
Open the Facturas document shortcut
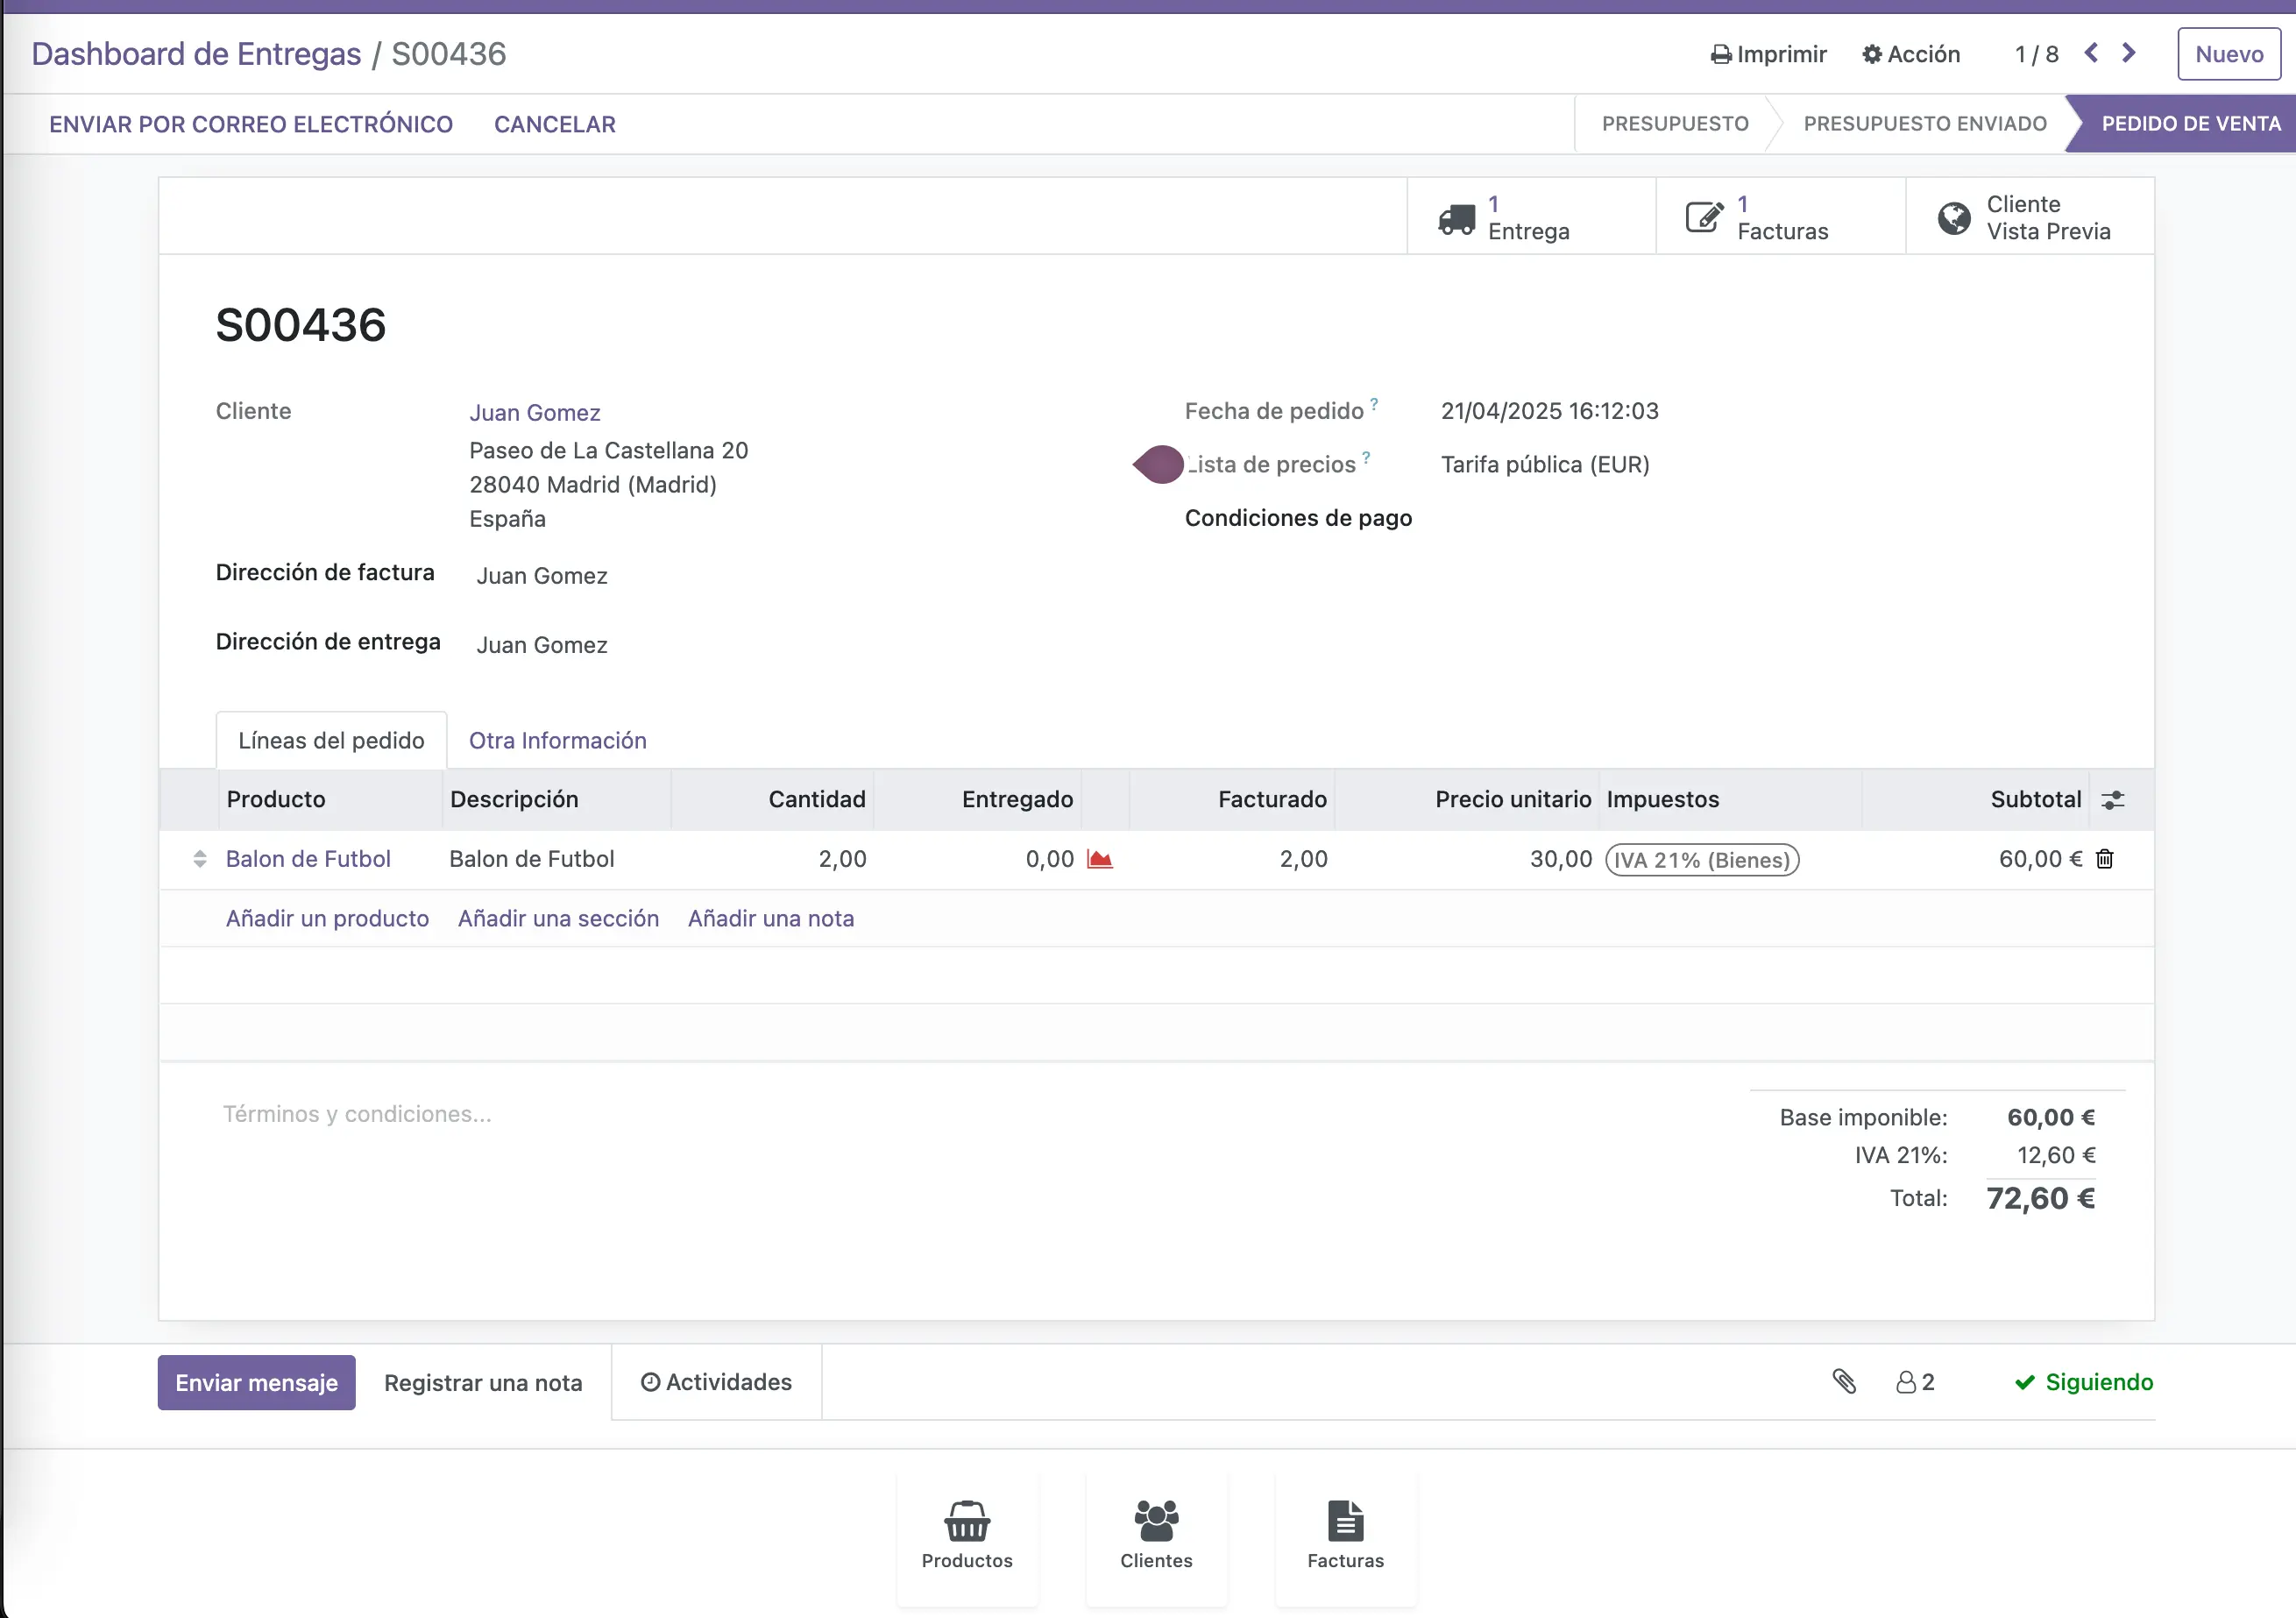(x=1345, y=1536)
